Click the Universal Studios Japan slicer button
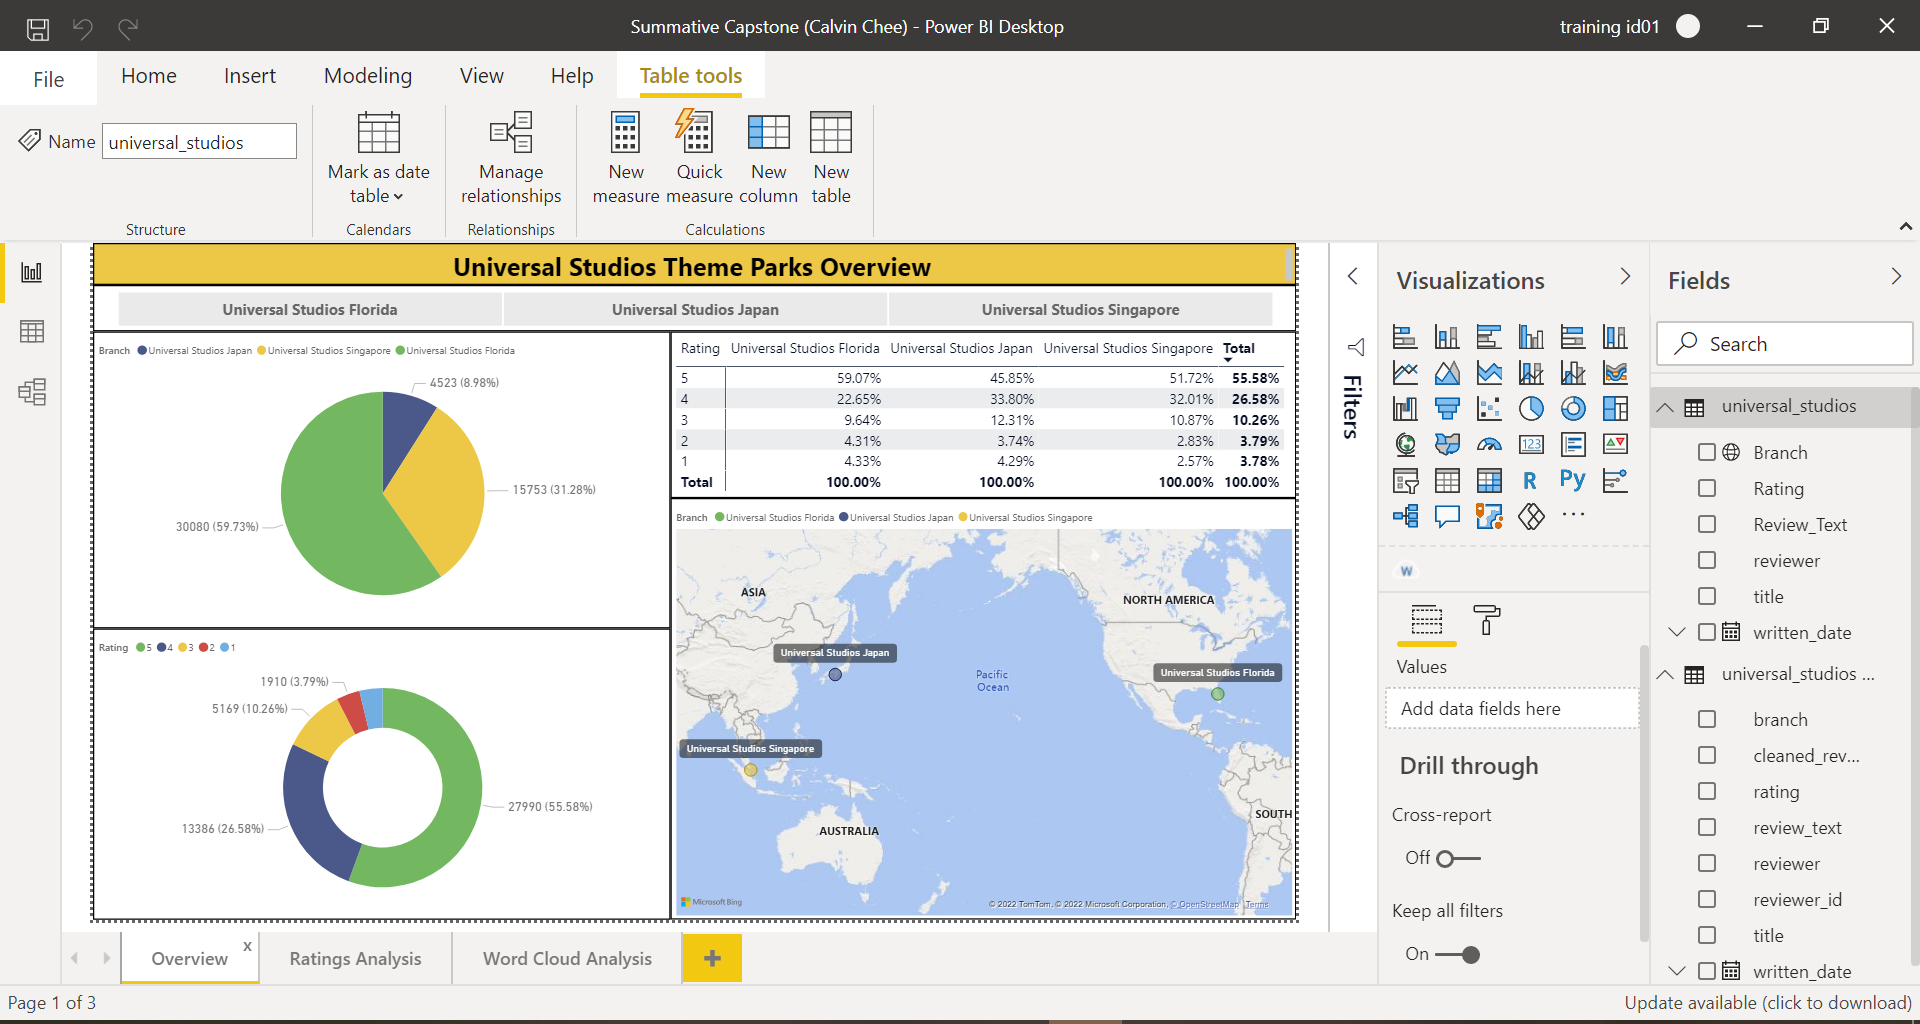Viewport: 1920px width, 1024px height. pos(695,310)
